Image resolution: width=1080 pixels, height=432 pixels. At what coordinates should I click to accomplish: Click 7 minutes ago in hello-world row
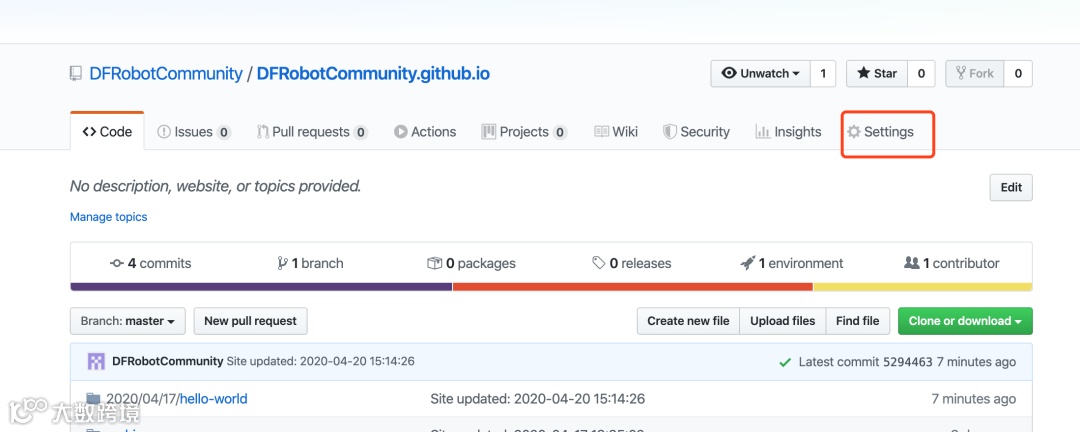point(973,399)
